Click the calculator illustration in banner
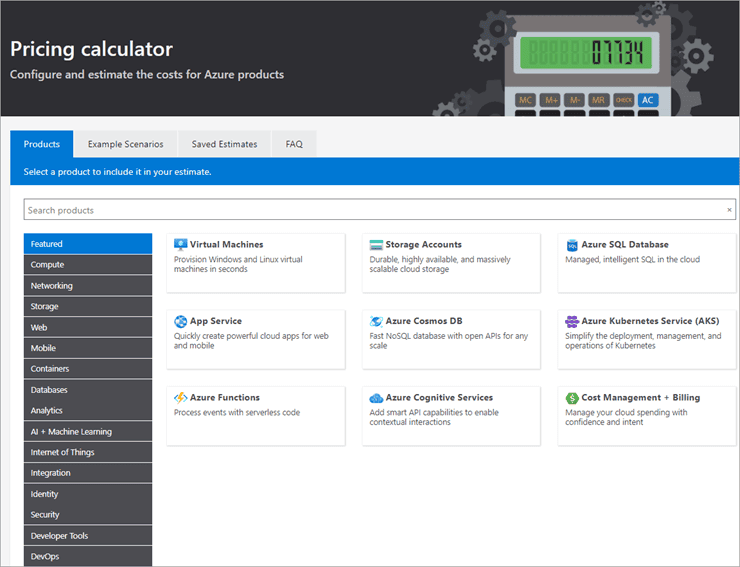This screenshot has height=567, width=740. coord(588,66)
